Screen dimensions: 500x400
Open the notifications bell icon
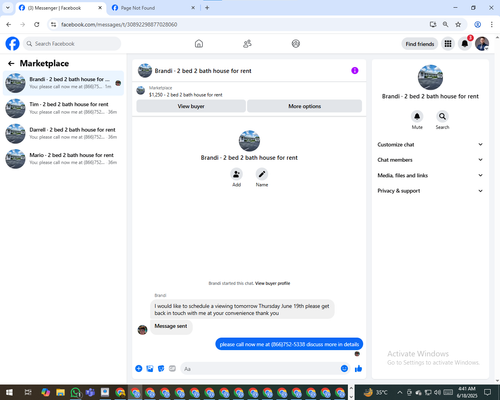tap(465, 44)
